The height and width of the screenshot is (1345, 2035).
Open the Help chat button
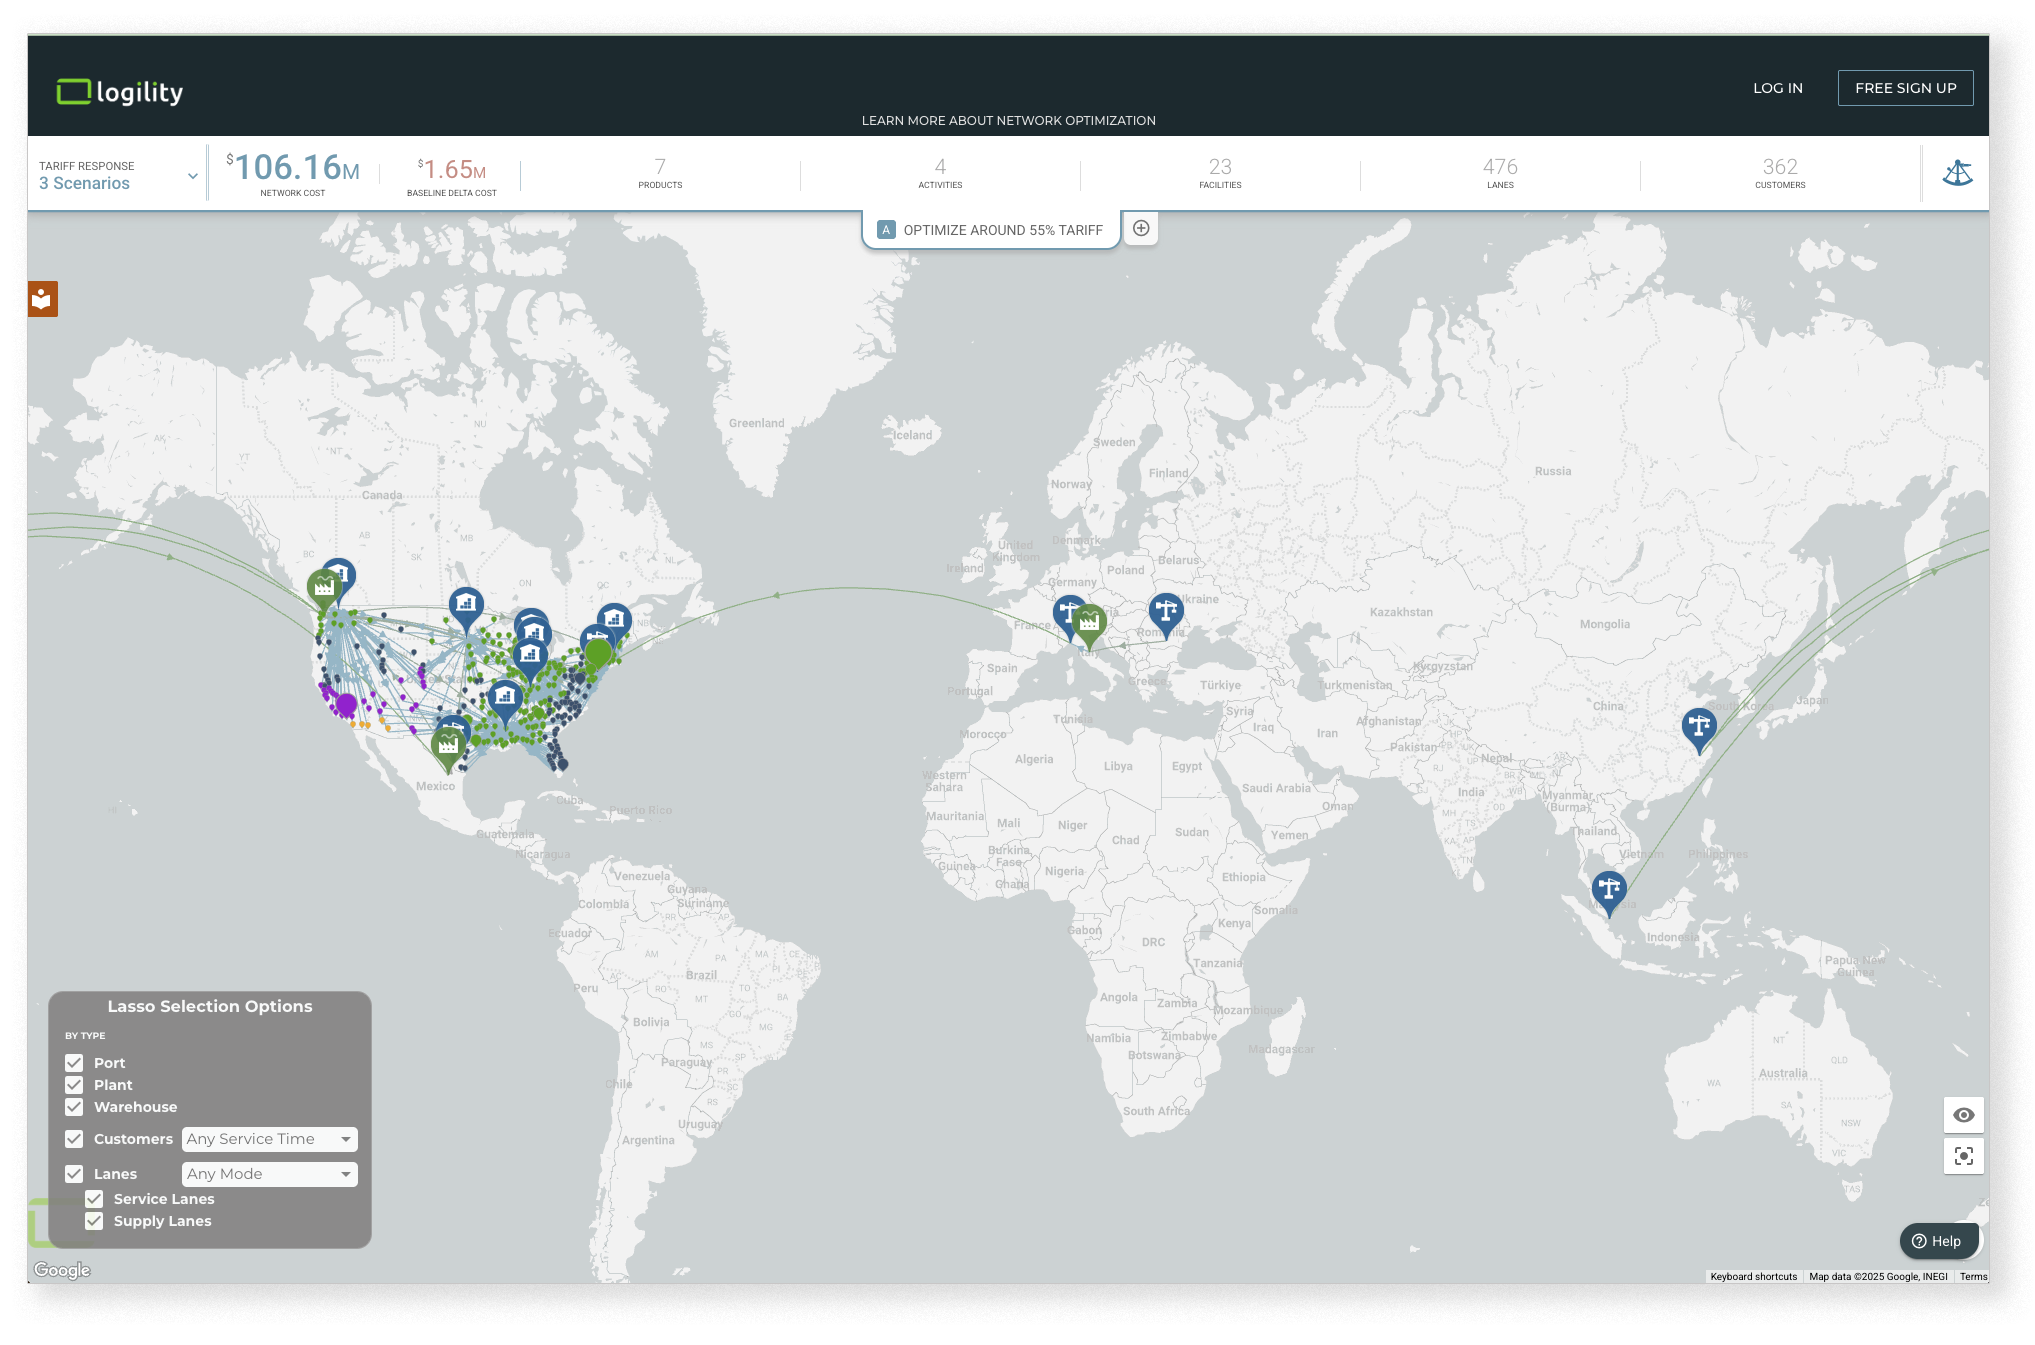pyautogui.click(x=1937, y=1241)
